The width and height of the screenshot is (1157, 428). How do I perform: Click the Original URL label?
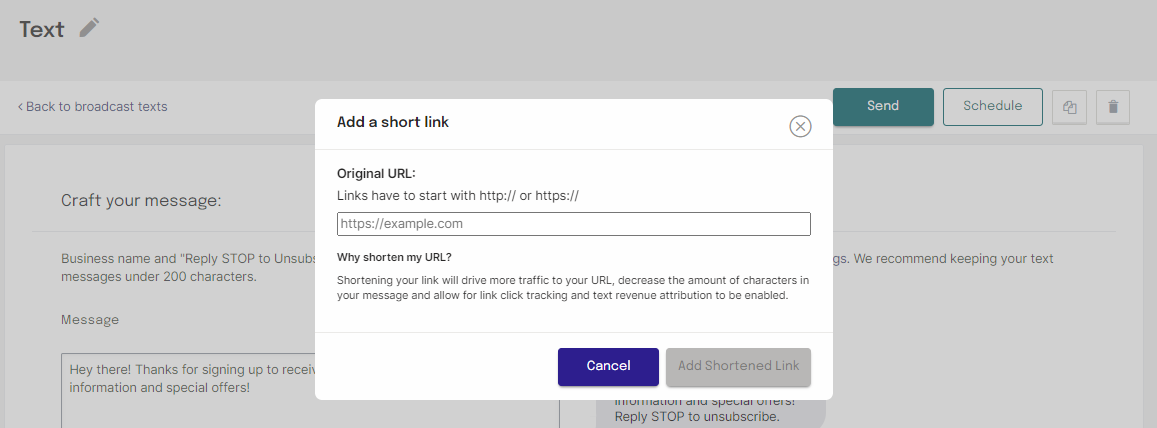[x=376, y=173]
